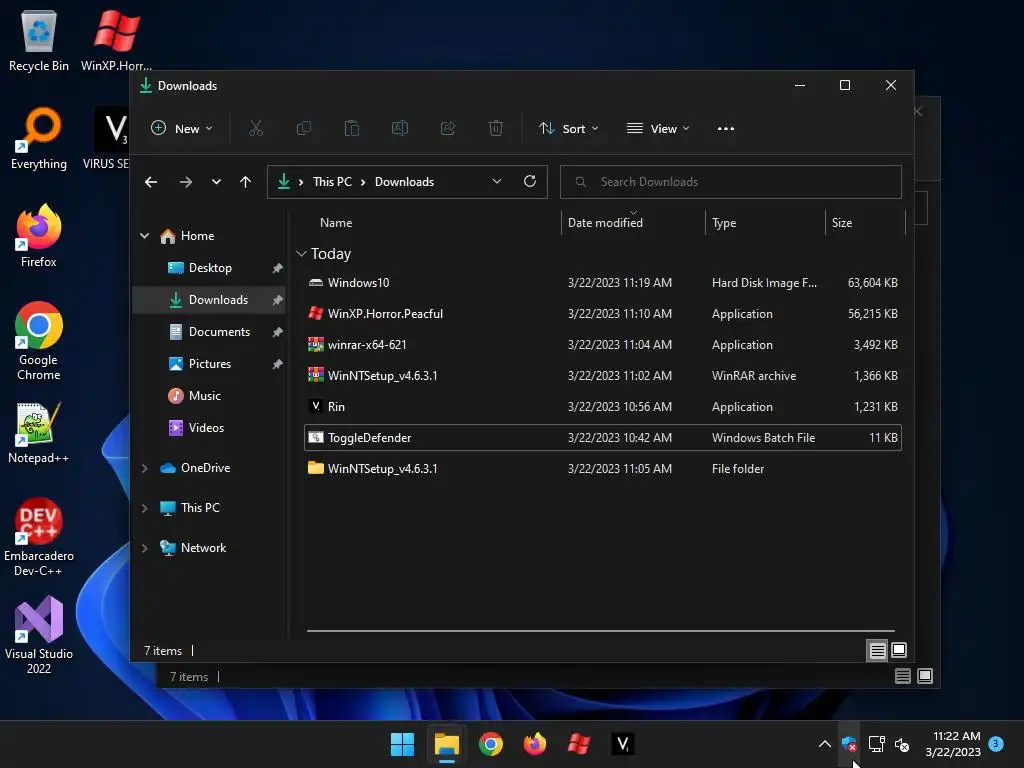The height and width of the screenshot is (768, 1024).
Task: Open Windows Start button on taskbar
Action: [402, 744]
